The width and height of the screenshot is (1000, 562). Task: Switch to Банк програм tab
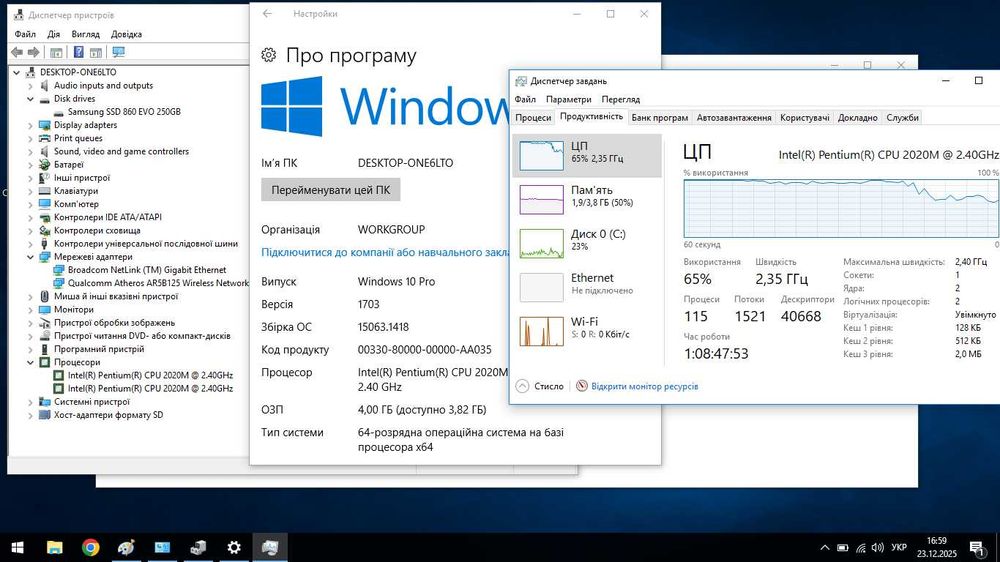659,117
